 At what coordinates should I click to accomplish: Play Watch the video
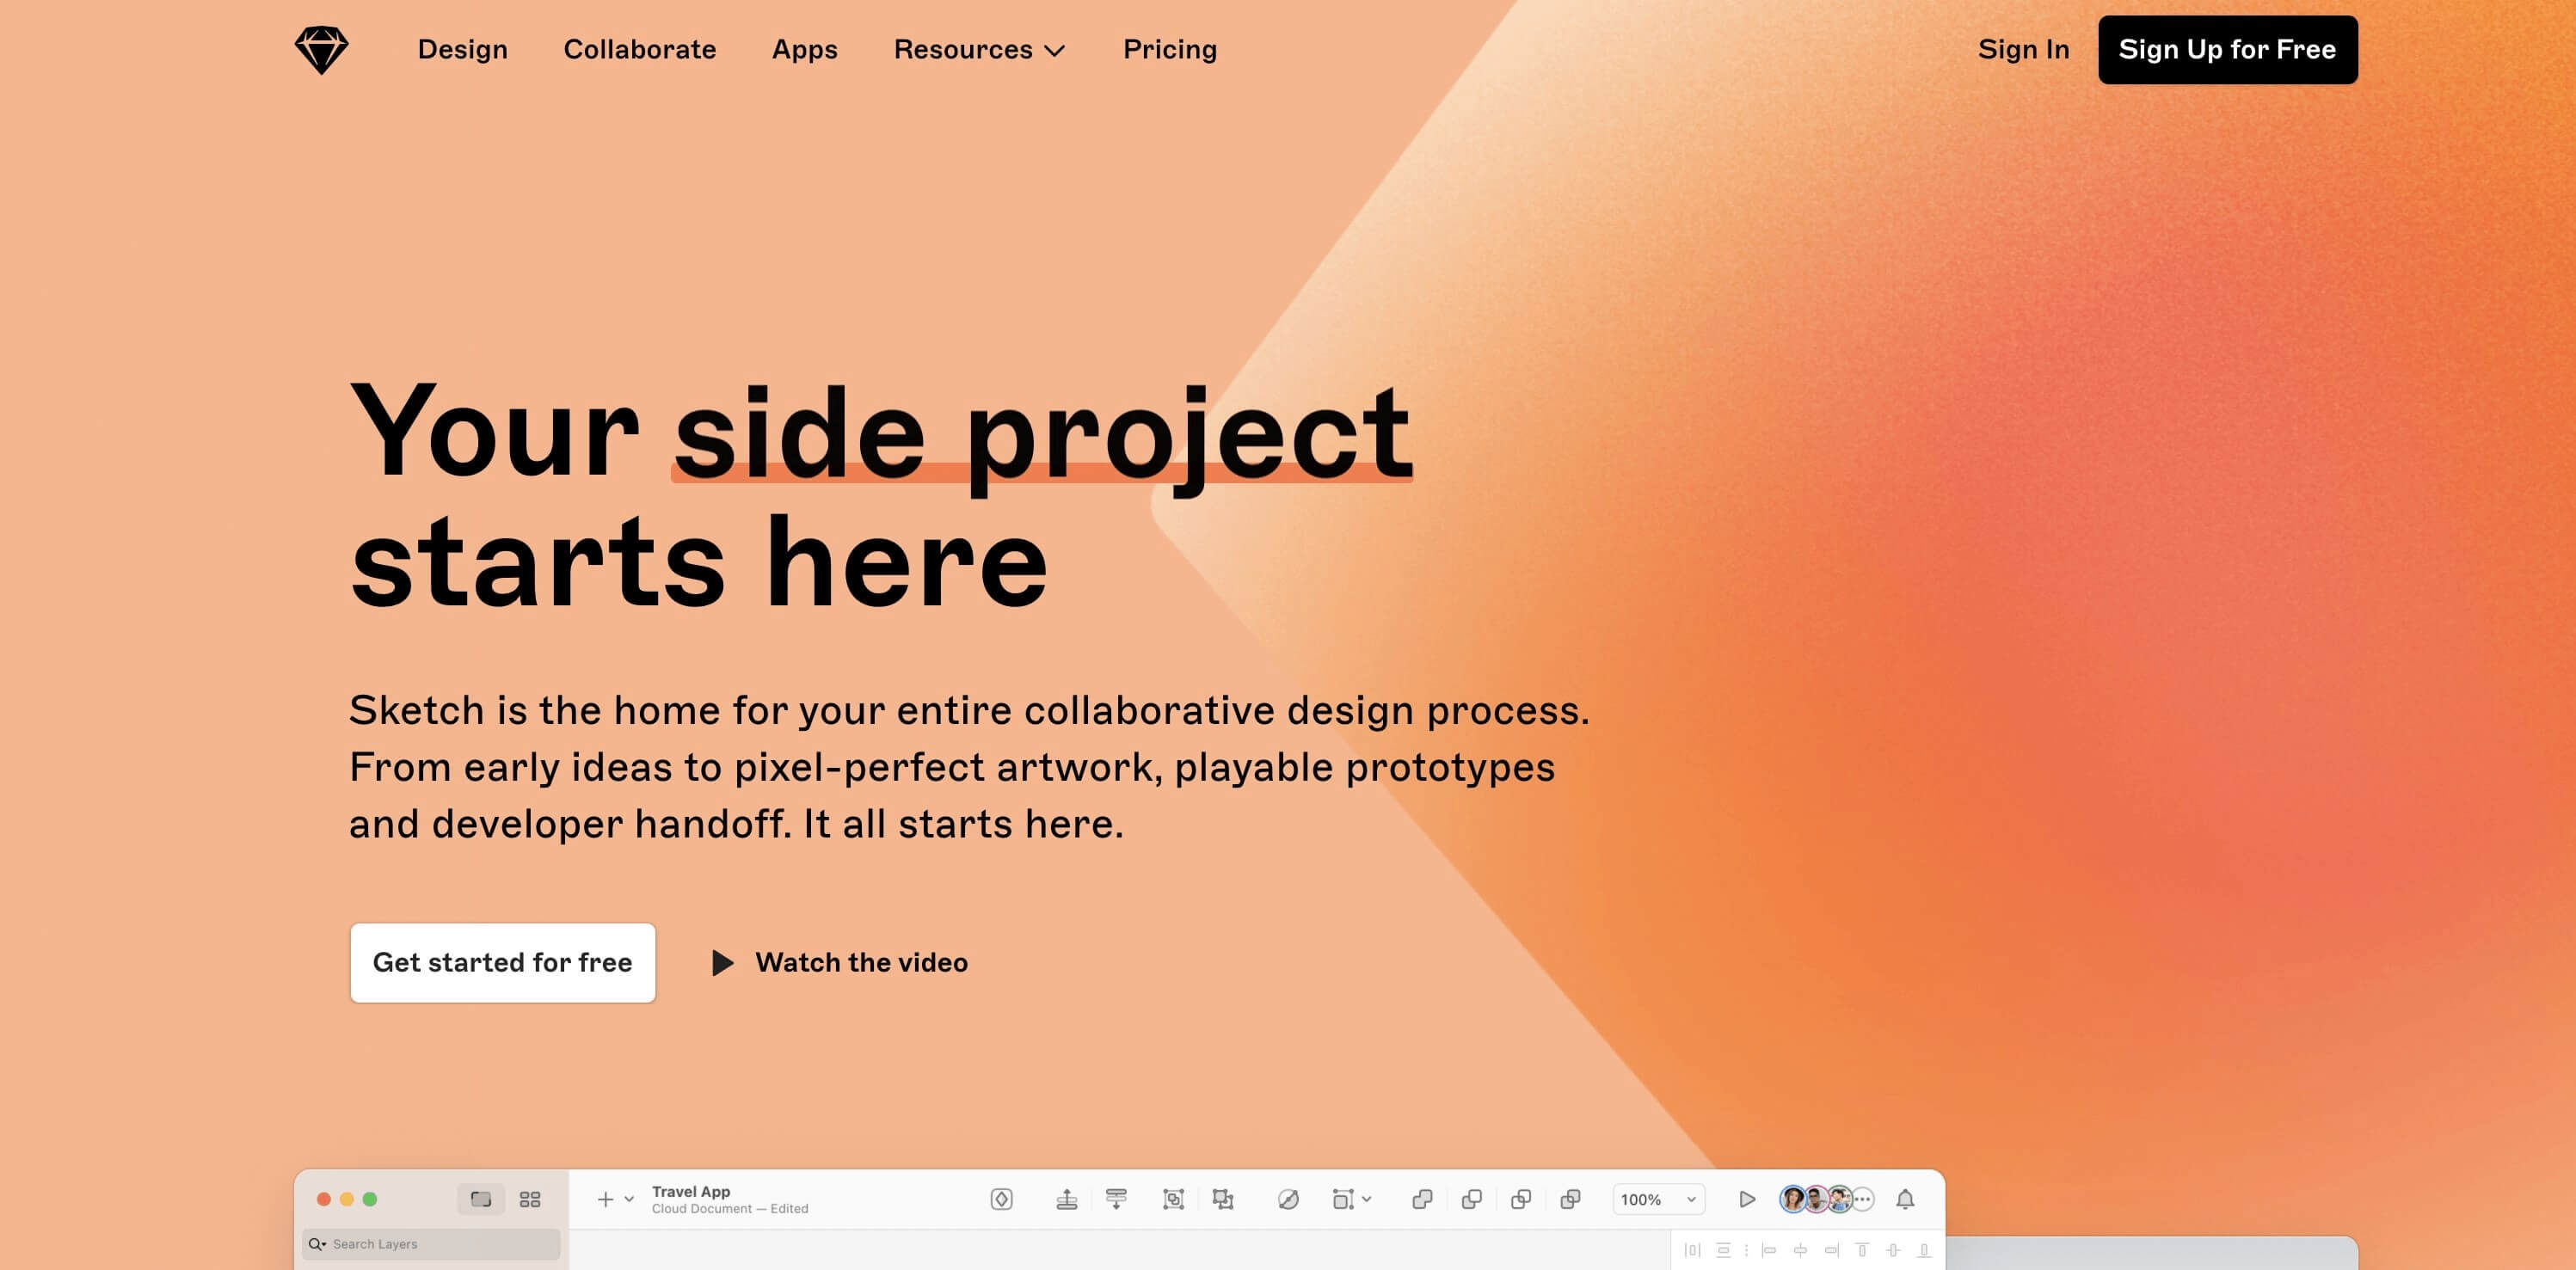(x=839, y=962)
